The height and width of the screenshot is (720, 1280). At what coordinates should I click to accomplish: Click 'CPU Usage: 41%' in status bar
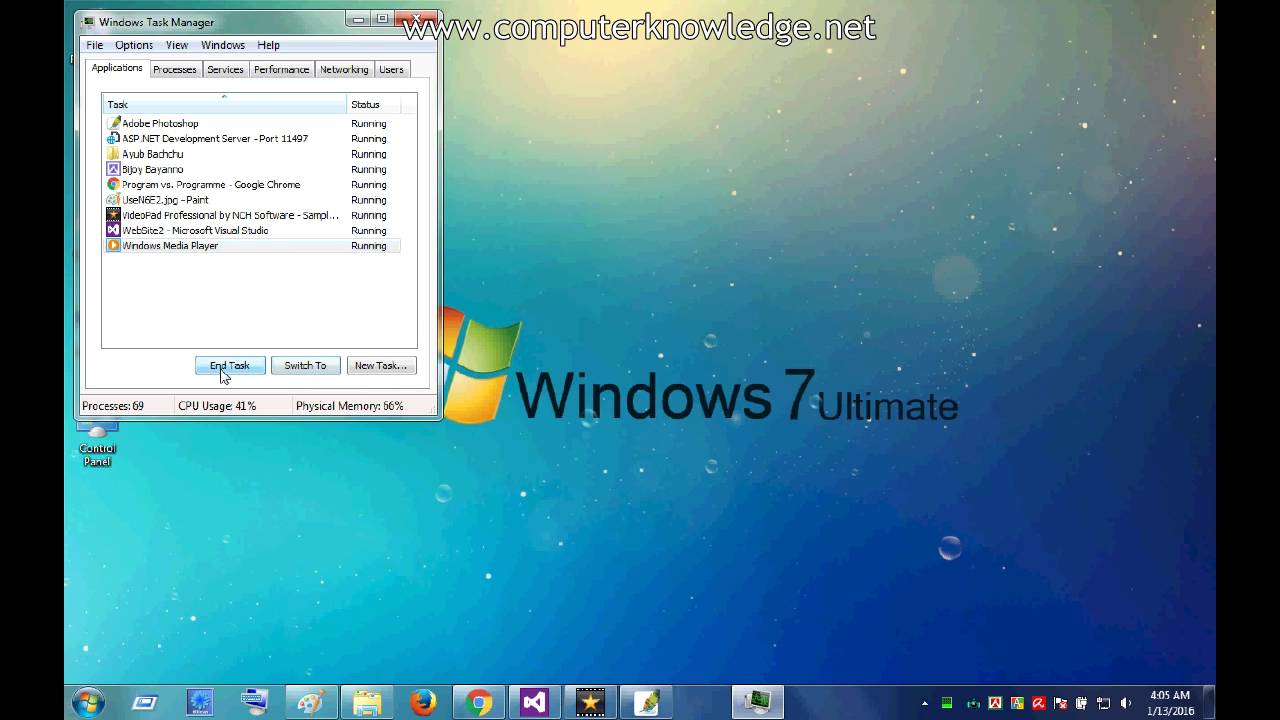point(217,406)
